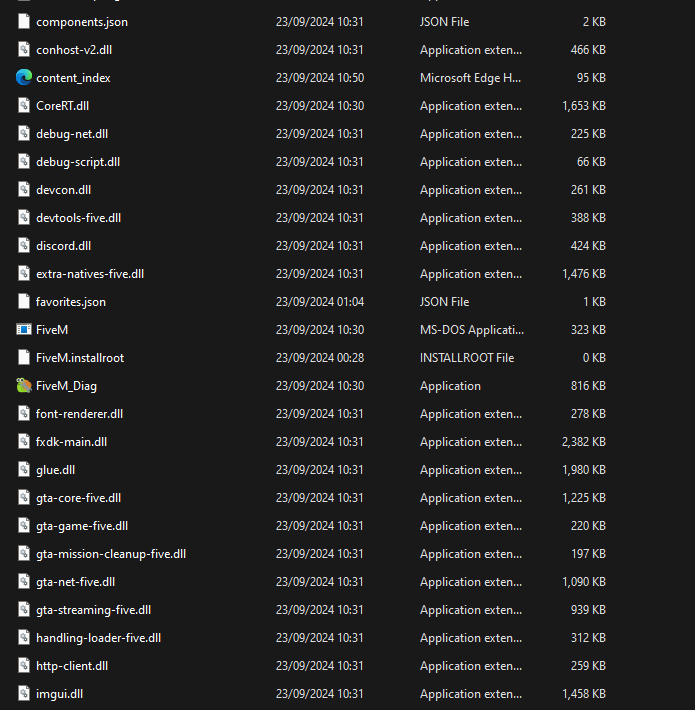
Task: Click the conhost-v2.dll file name
Action: coord(74,50)
